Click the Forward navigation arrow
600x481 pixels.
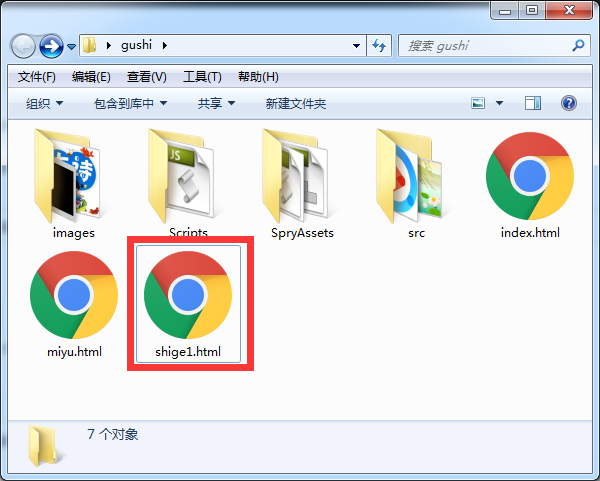[x=52, y=46]
